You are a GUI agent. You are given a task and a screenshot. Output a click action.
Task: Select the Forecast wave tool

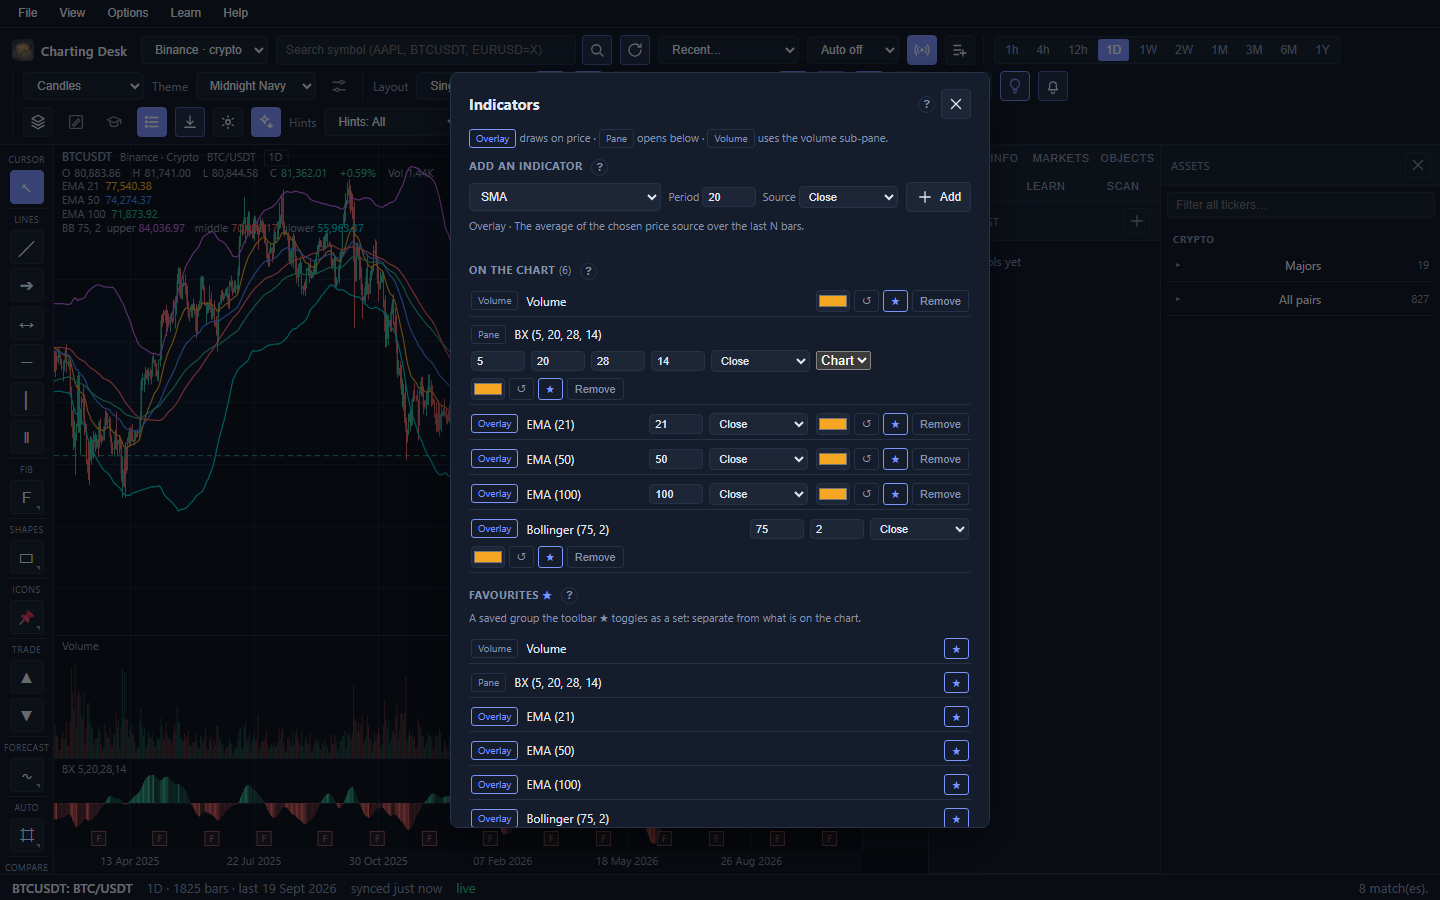coord(27,776)
